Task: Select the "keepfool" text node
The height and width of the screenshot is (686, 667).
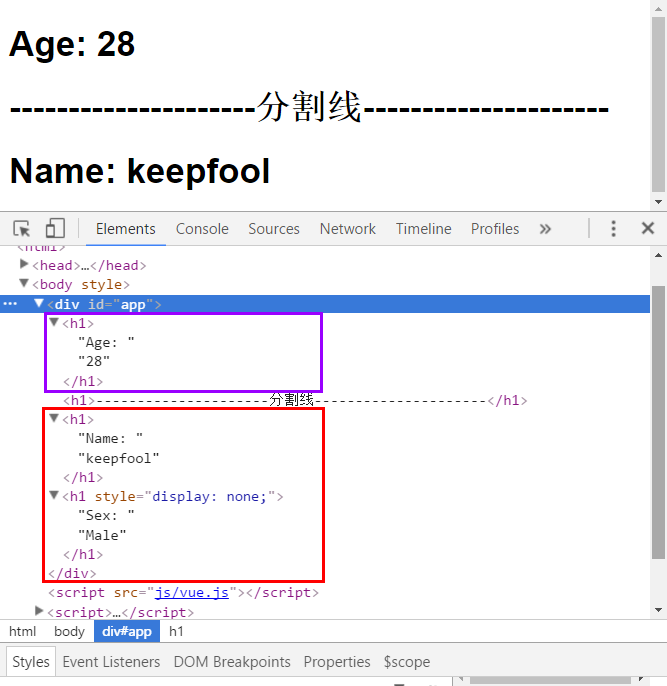Action: 119,458
